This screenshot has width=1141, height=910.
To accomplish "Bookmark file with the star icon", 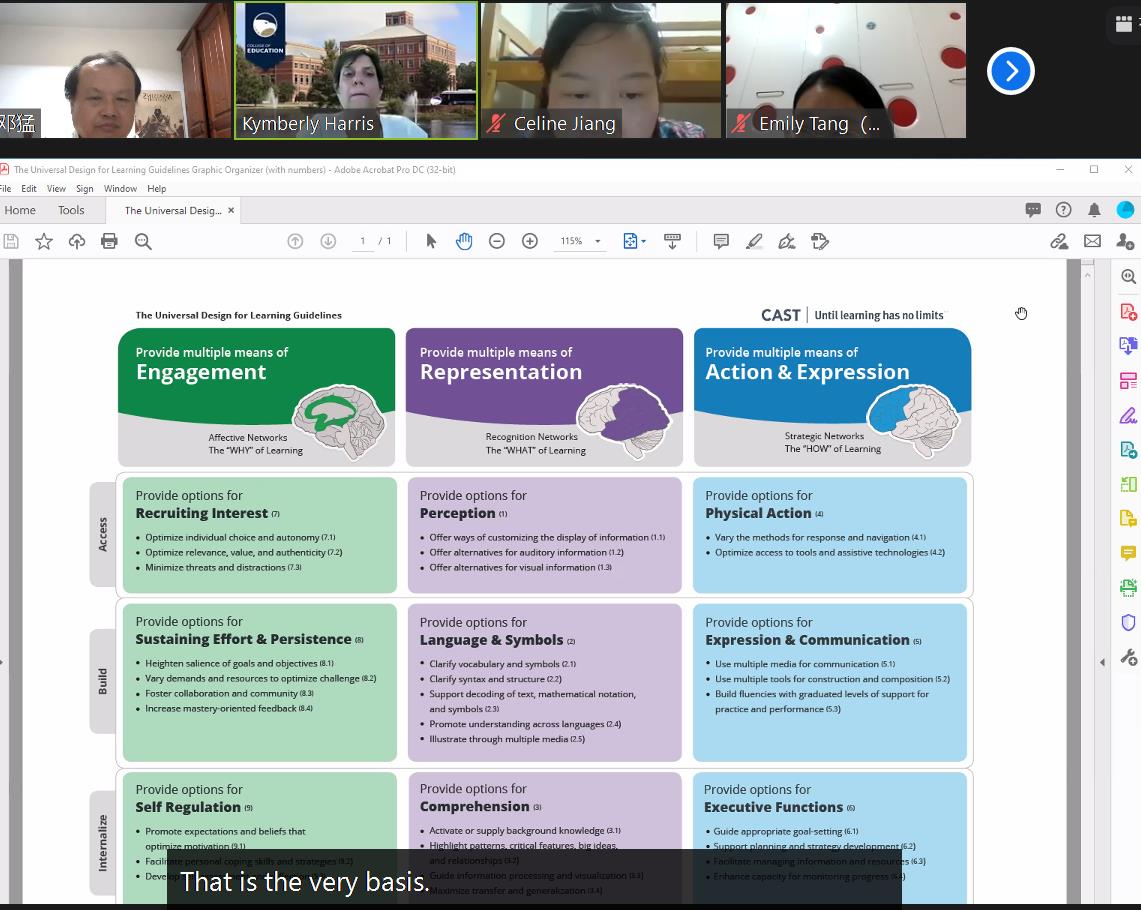I will pyautogui.click(x=44, y=241).
